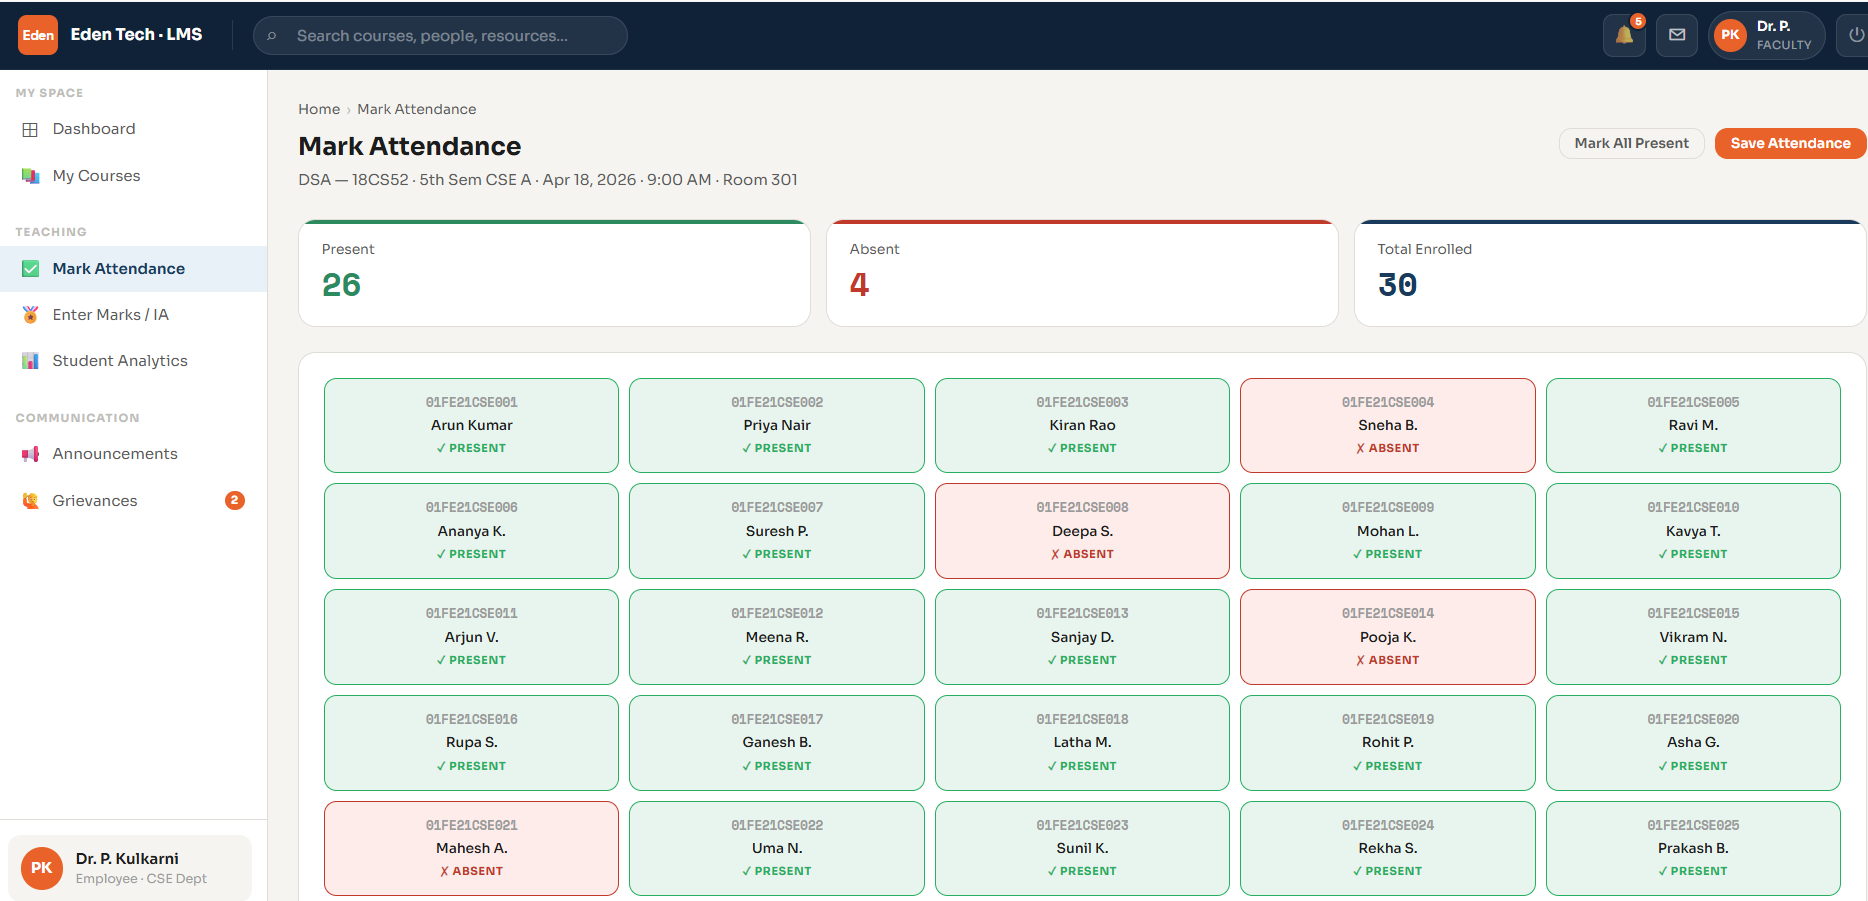Image resolution: width=1868 pixels, height=901 pixels.
Task: Toggle Uma N. attendance
Action: pyautogui.click(x=777, y=848)
